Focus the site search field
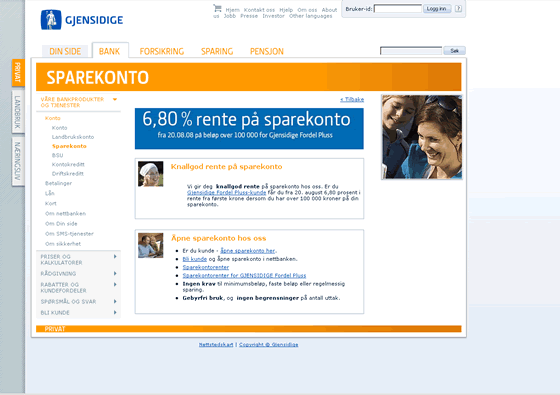The height and width of the screenshot is (395, 560). 411,51
